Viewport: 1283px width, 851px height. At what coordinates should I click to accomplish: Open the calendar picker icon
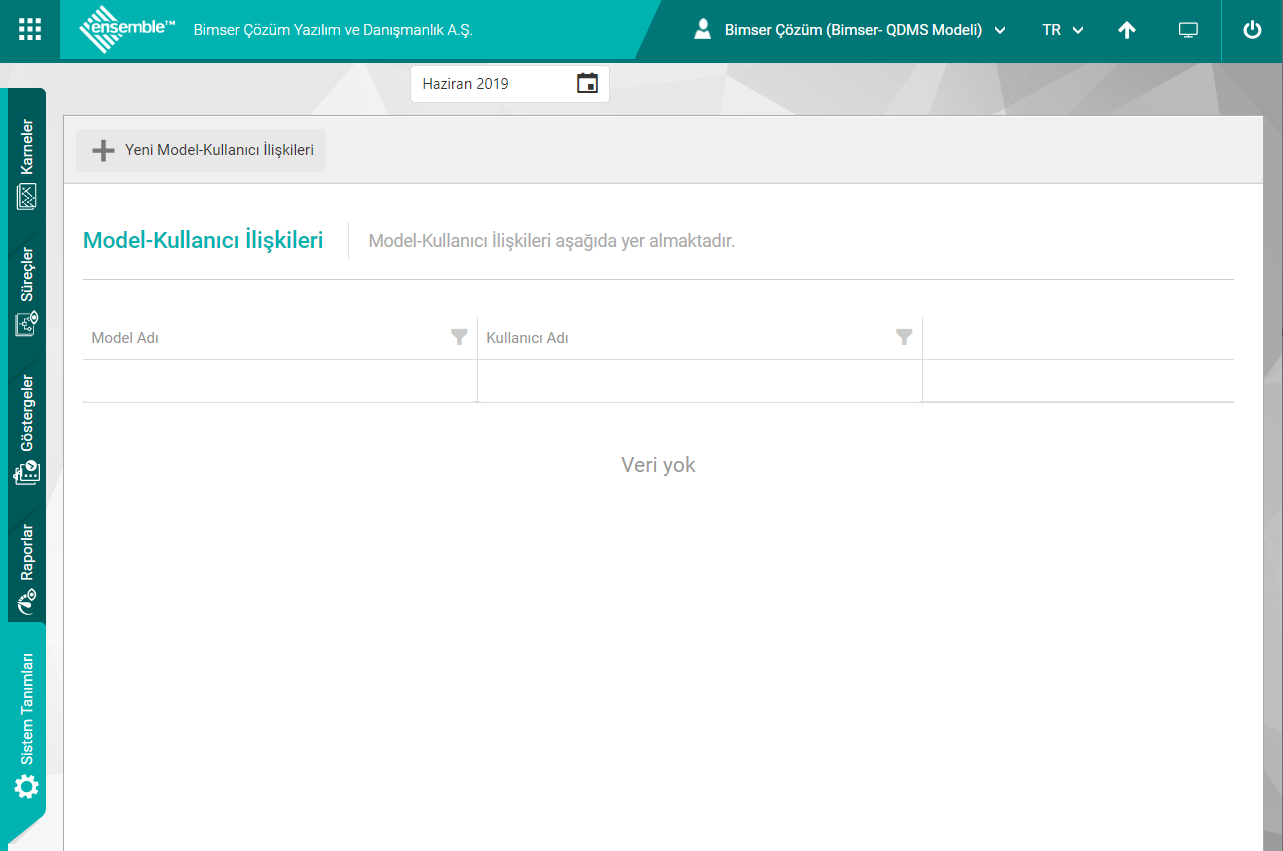tap(587, 83)
